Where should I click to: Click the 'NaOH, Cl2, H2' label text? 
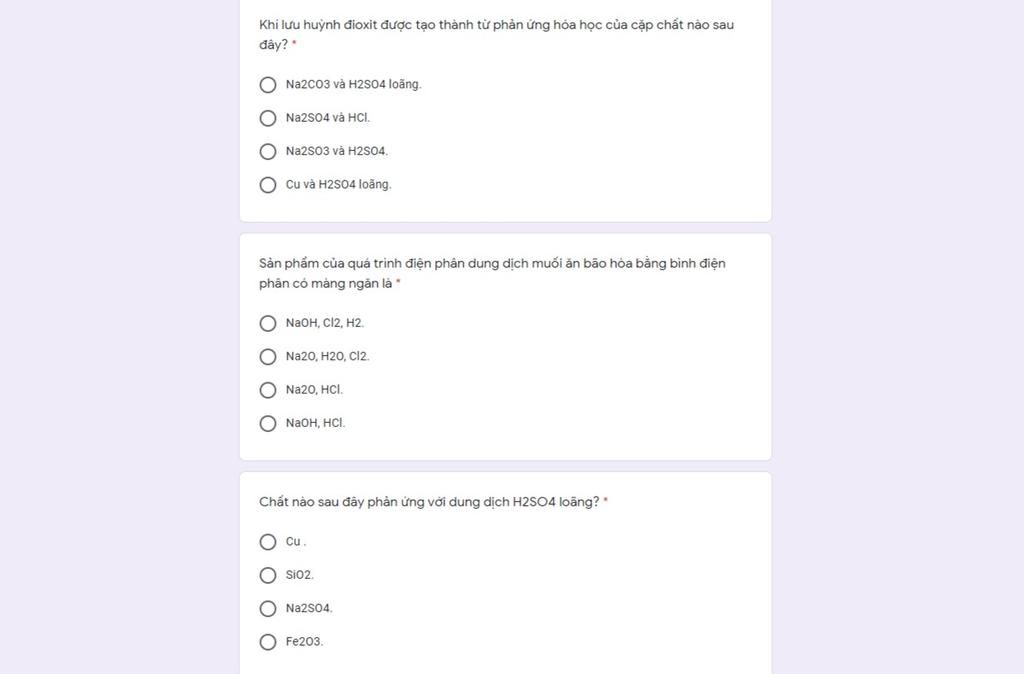pos(325,323)
